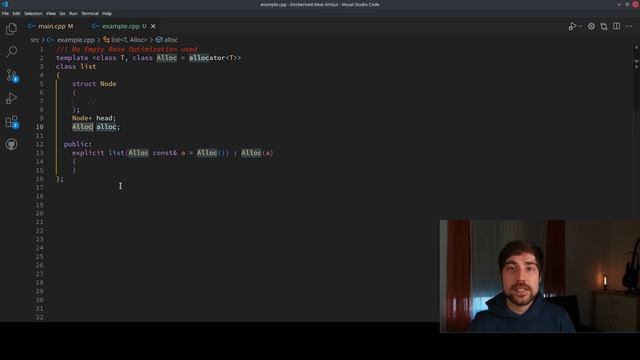Image resolution: width=640 pixels, height=360 pixels.
Task: Switch to the main.cpp tab
Action: tap(51, 26)
